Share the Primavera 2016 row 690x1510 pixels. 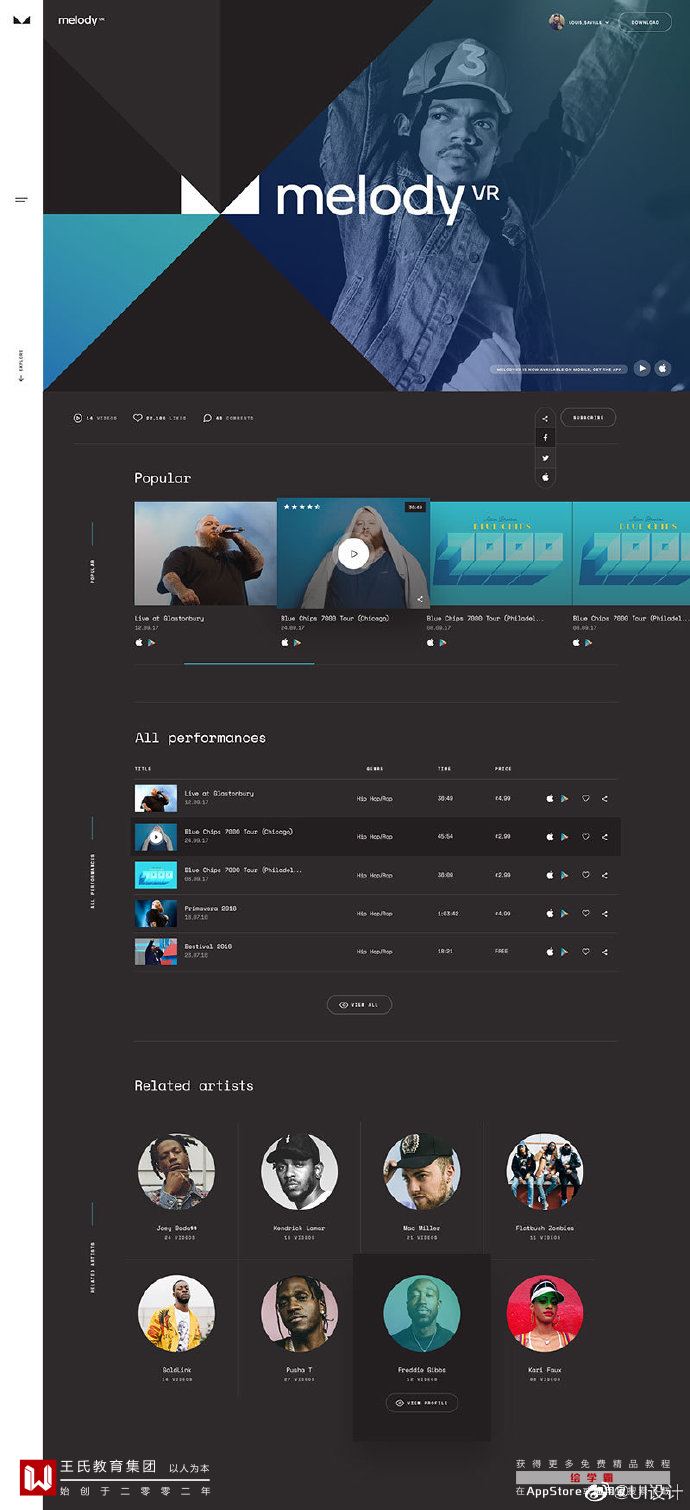[605, 913]
